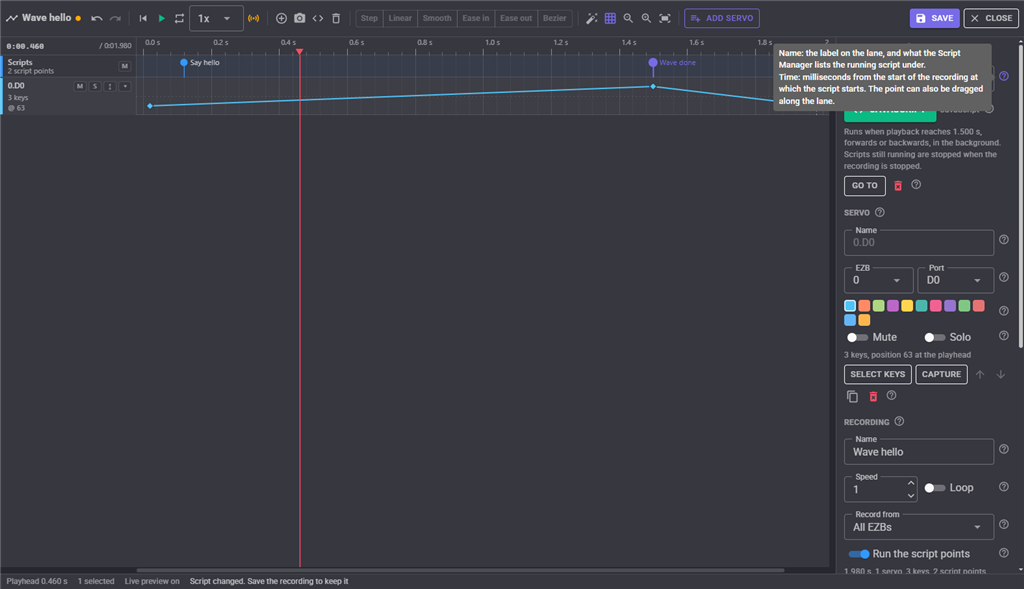Expand the Record from All EZBs dropdown
The image size is (1024, 589).
tap(919, 527)
